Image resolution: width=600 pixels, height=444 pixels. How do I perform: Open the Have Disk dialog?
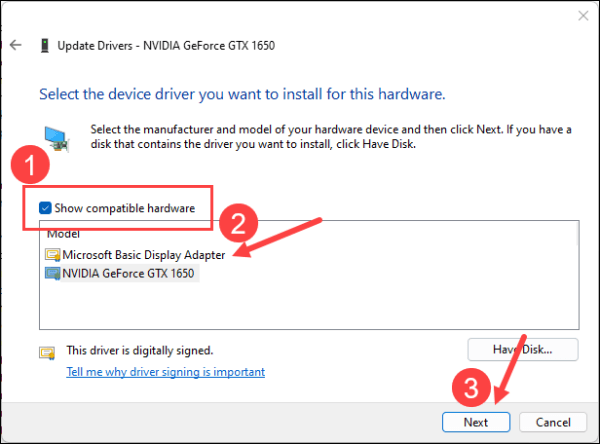523,349
